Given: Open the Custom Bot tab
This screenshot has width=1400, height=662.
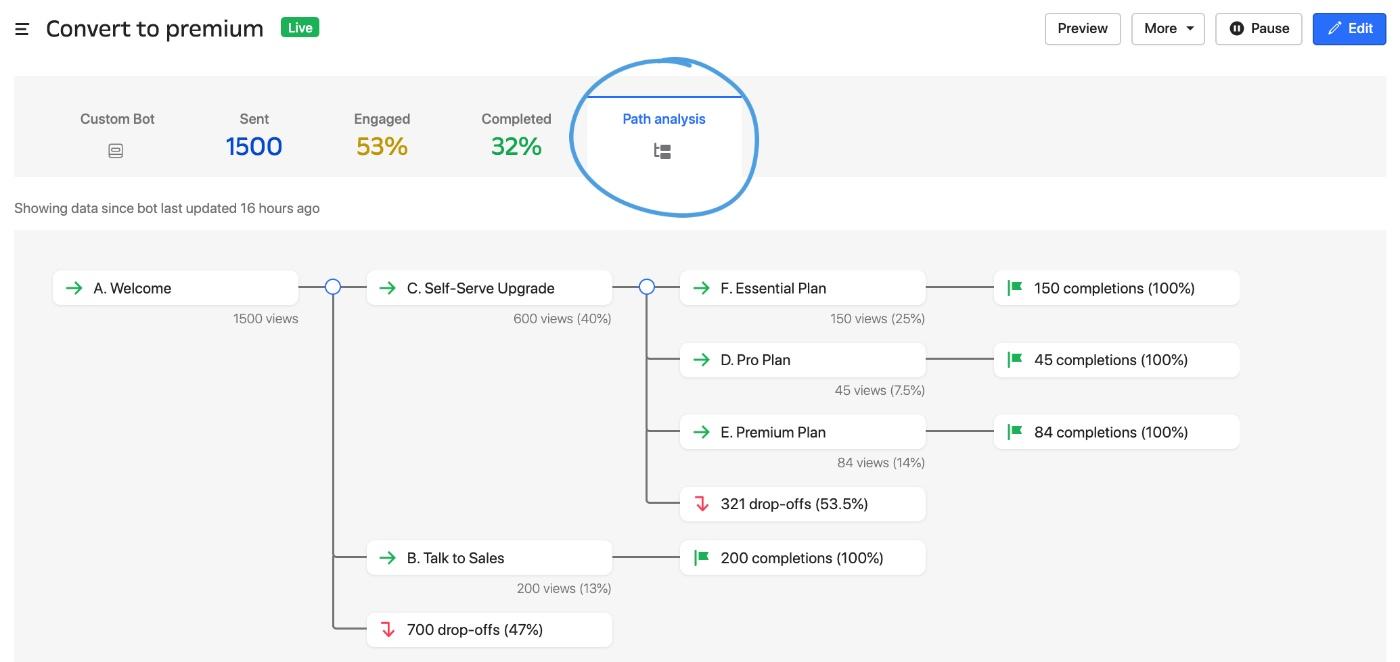Looking at the screenshot, I should 117,136.
